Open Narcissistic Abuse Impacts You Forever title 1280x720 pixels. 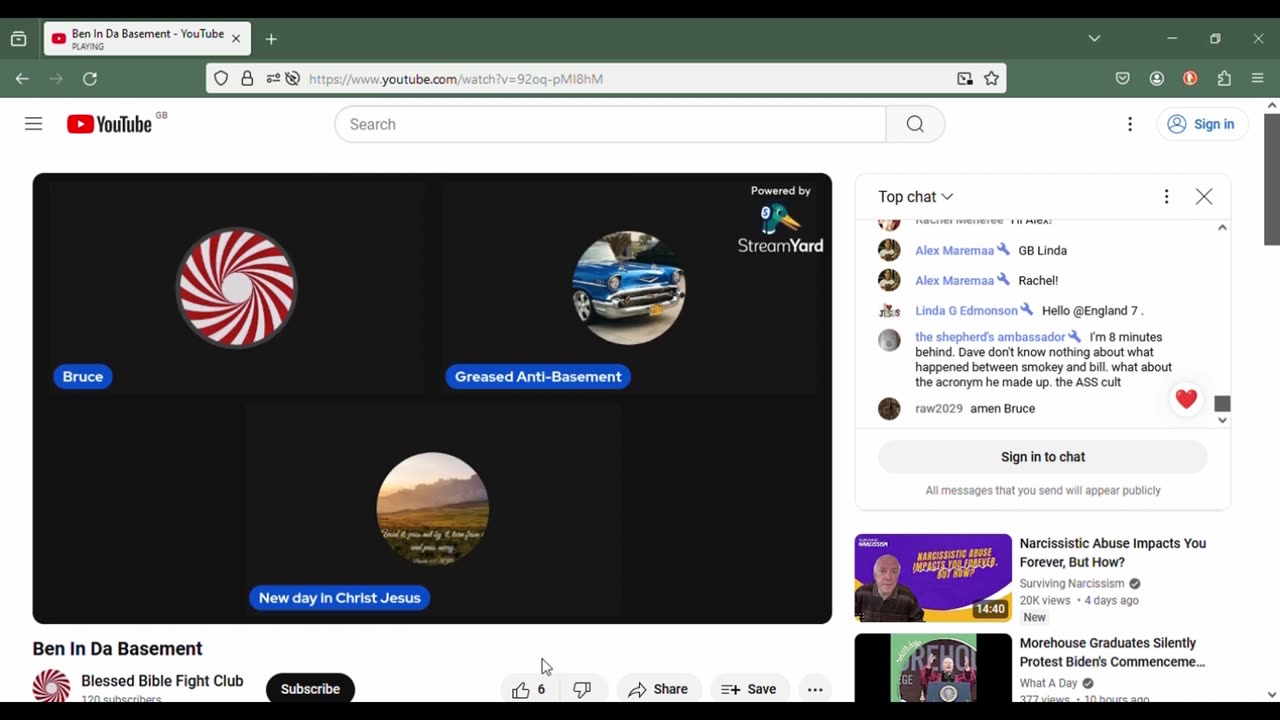pyautogui.click(x=1113, y=553)
